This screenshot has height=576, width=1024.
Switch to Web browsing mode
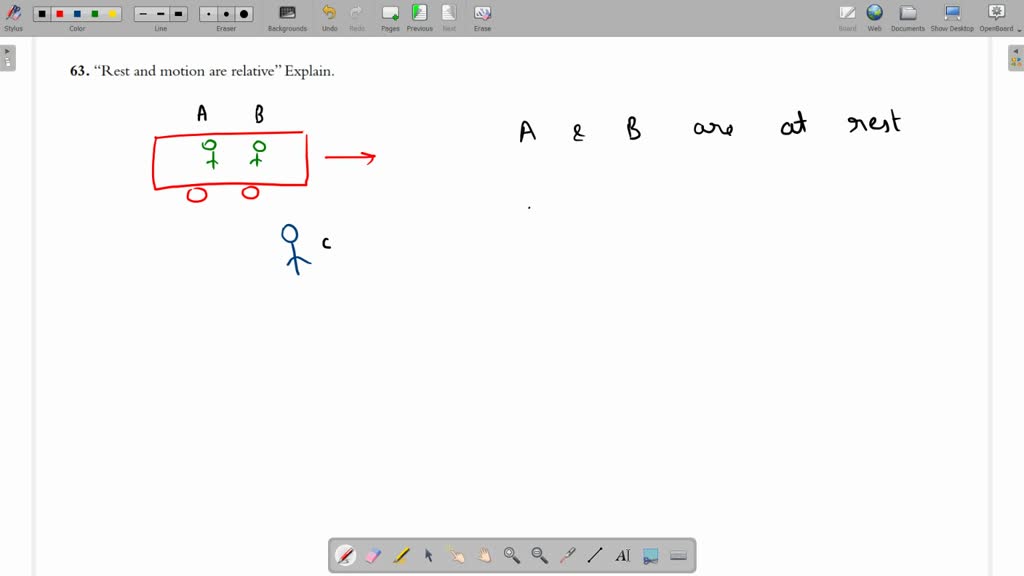point(874,14)
